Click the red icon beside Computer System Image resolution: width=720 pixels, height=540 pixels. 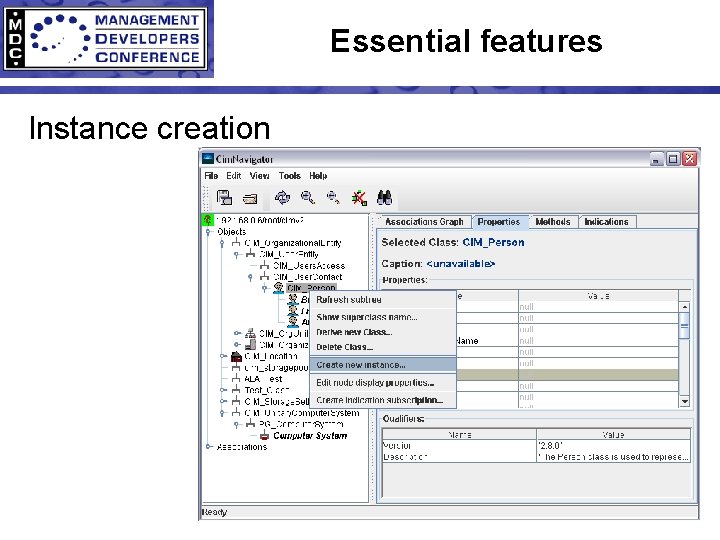(264, 435)
